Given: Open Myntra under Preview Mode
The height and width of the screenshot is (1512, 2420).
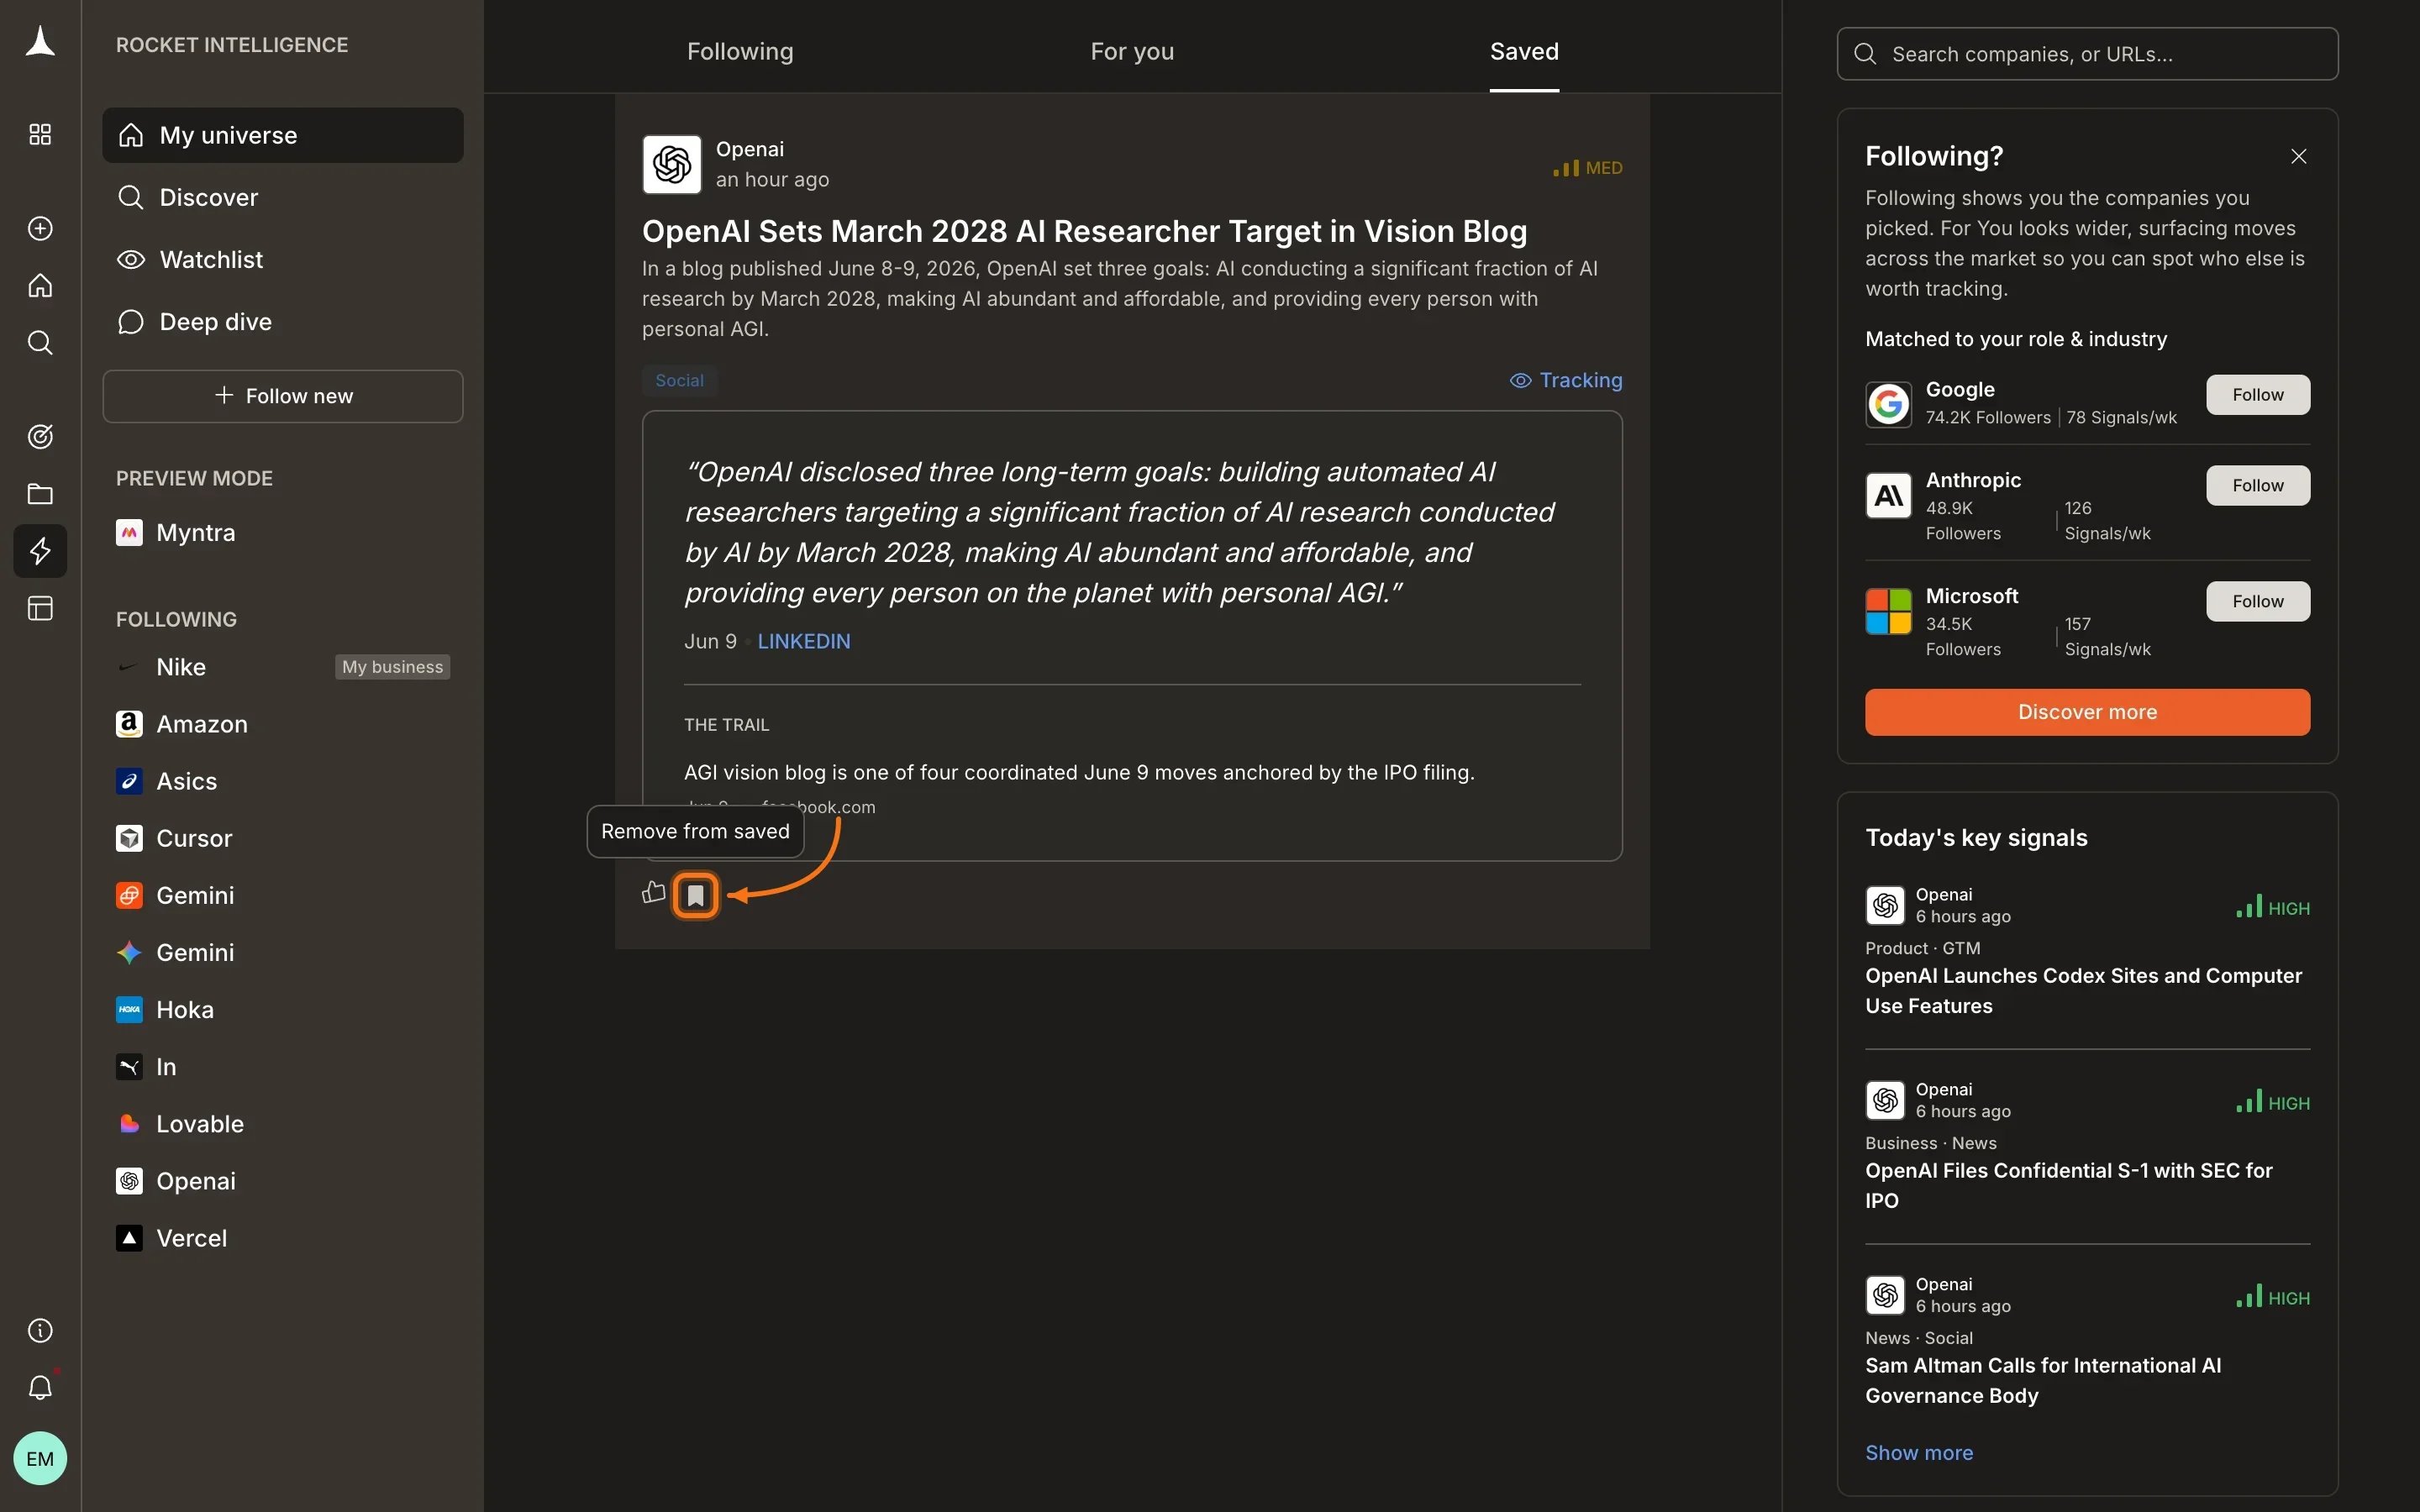Looking at the screenshot, I should [x=283, y=532].
